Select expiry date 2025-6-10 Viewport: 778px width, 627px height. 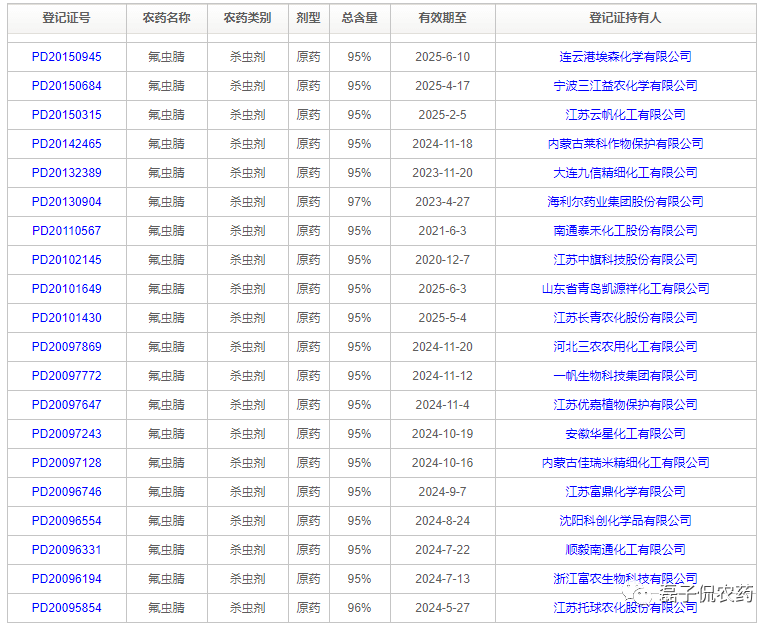443,57
